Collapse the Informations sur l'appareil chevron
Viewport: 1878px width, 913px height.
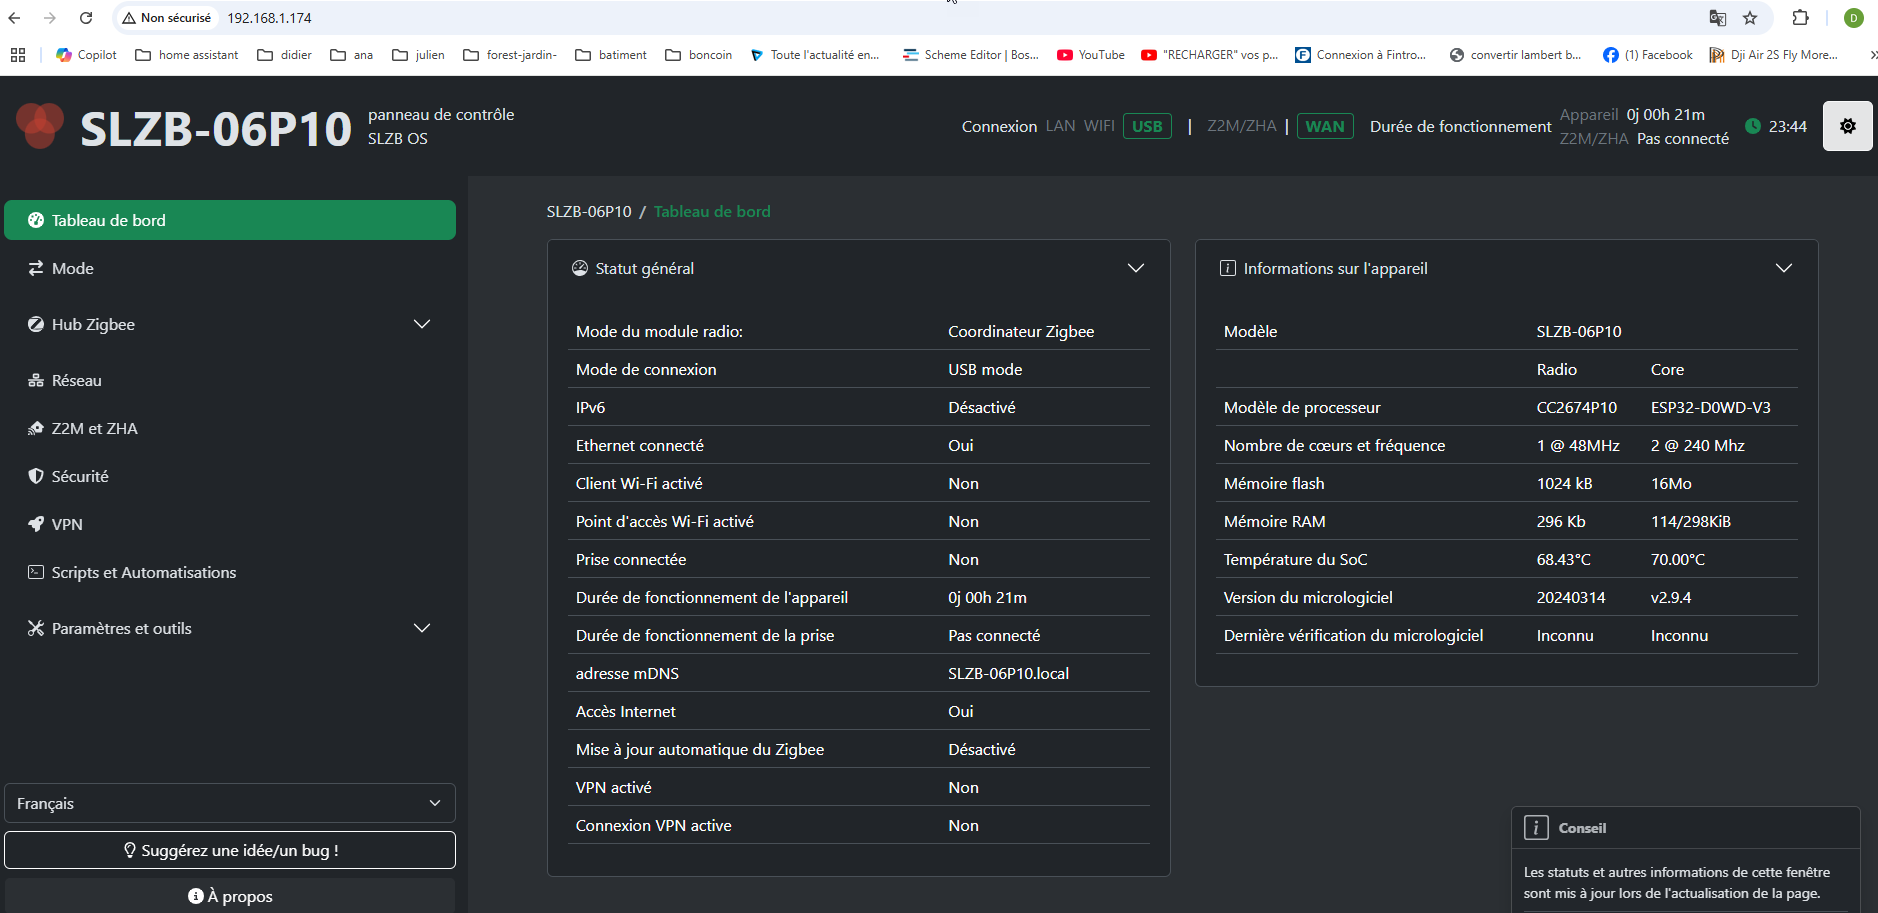[1784, 268]
